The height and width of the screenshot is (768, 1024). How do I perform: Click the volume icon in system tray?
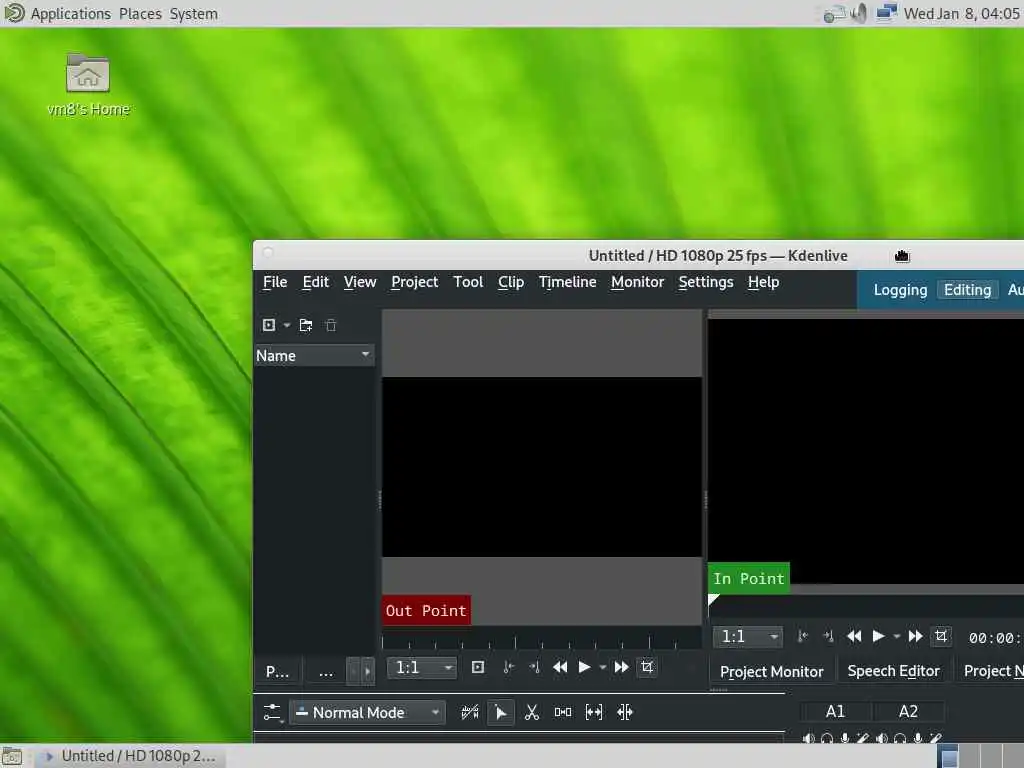point(859,13)
